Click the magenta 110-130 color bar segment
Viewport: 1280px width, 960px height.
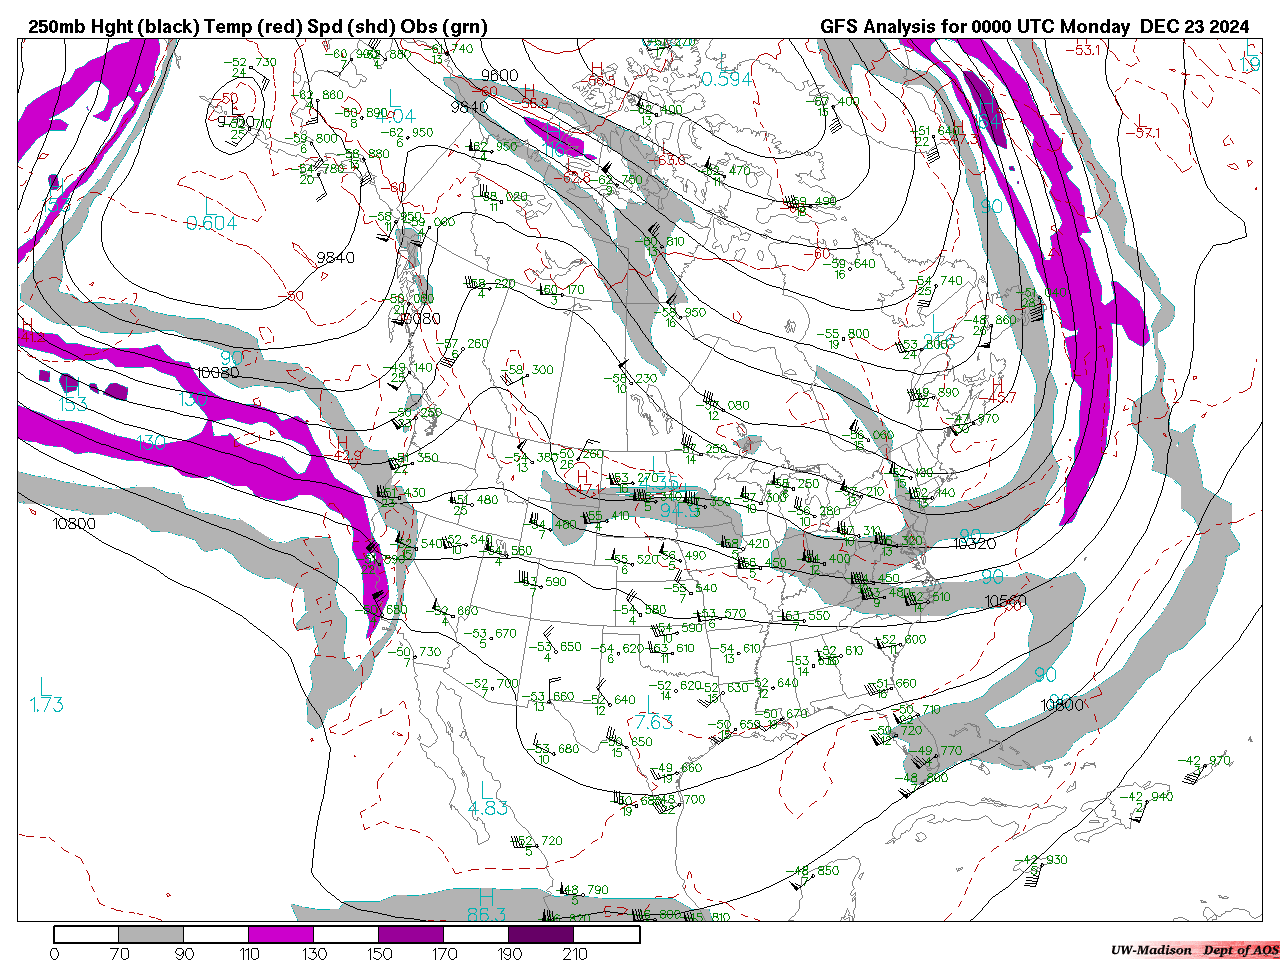281,935
